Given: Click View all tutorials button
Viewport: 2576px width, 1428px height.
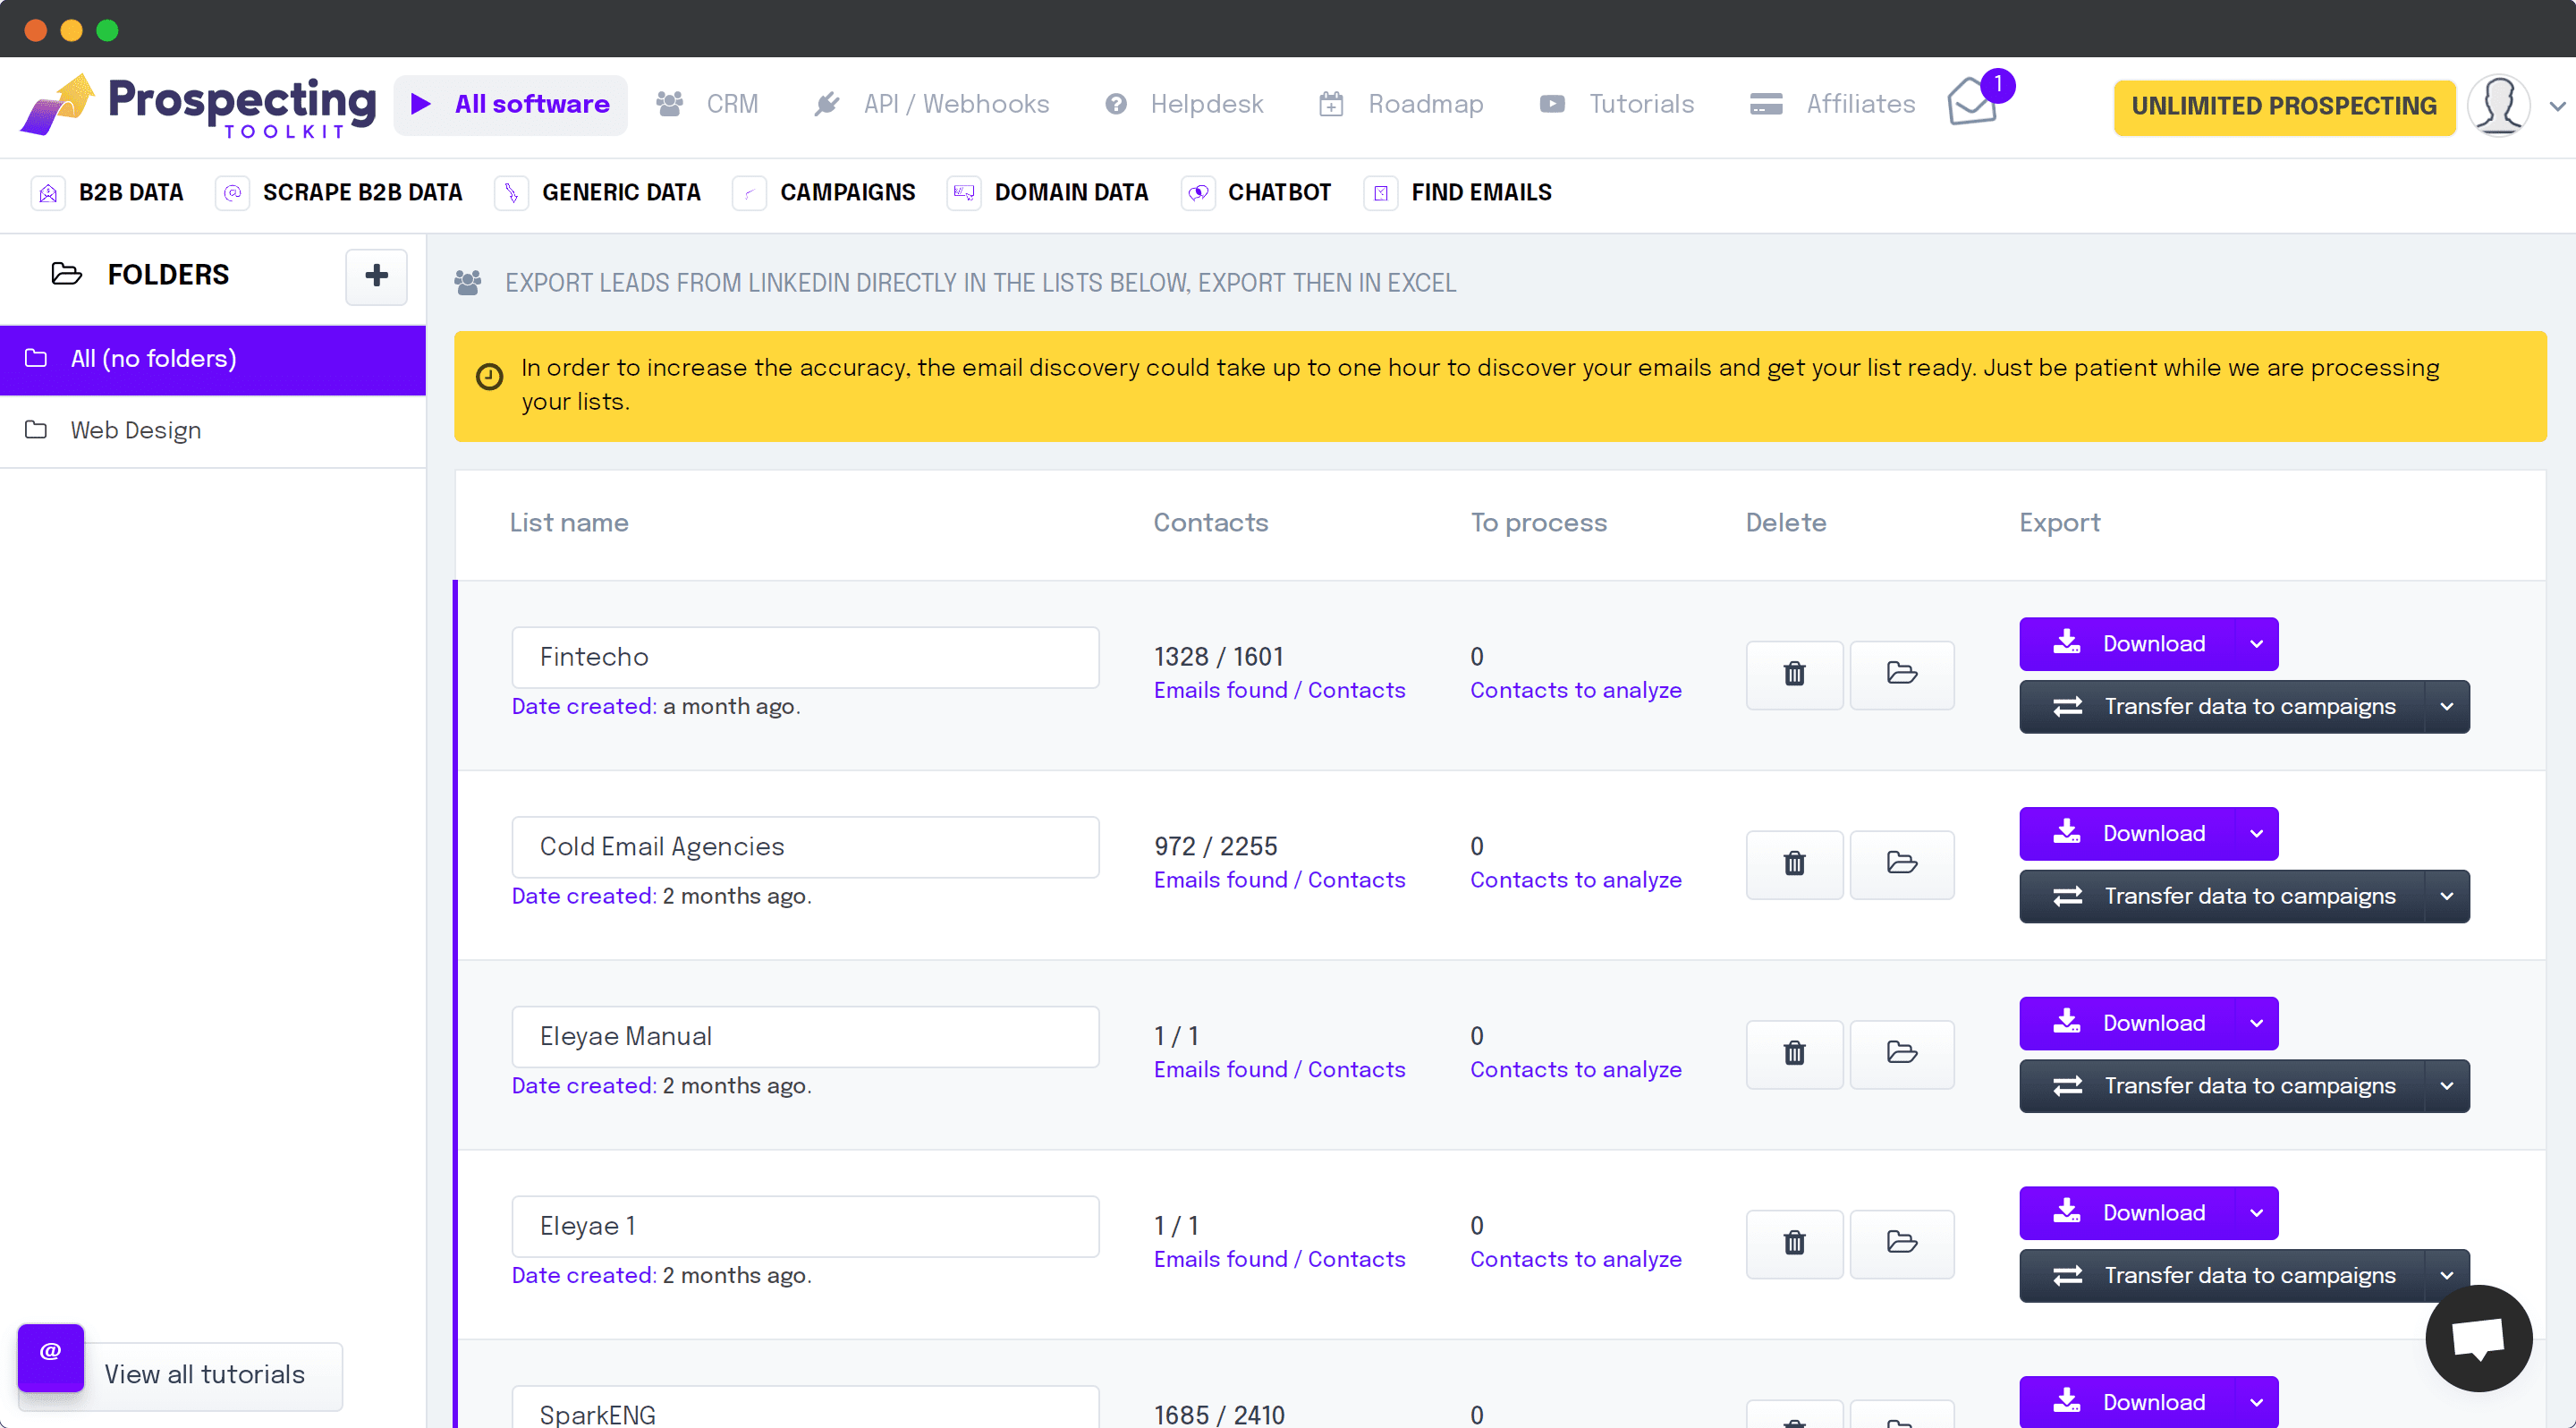Looking at the screenshot, I should (204, 1375).
